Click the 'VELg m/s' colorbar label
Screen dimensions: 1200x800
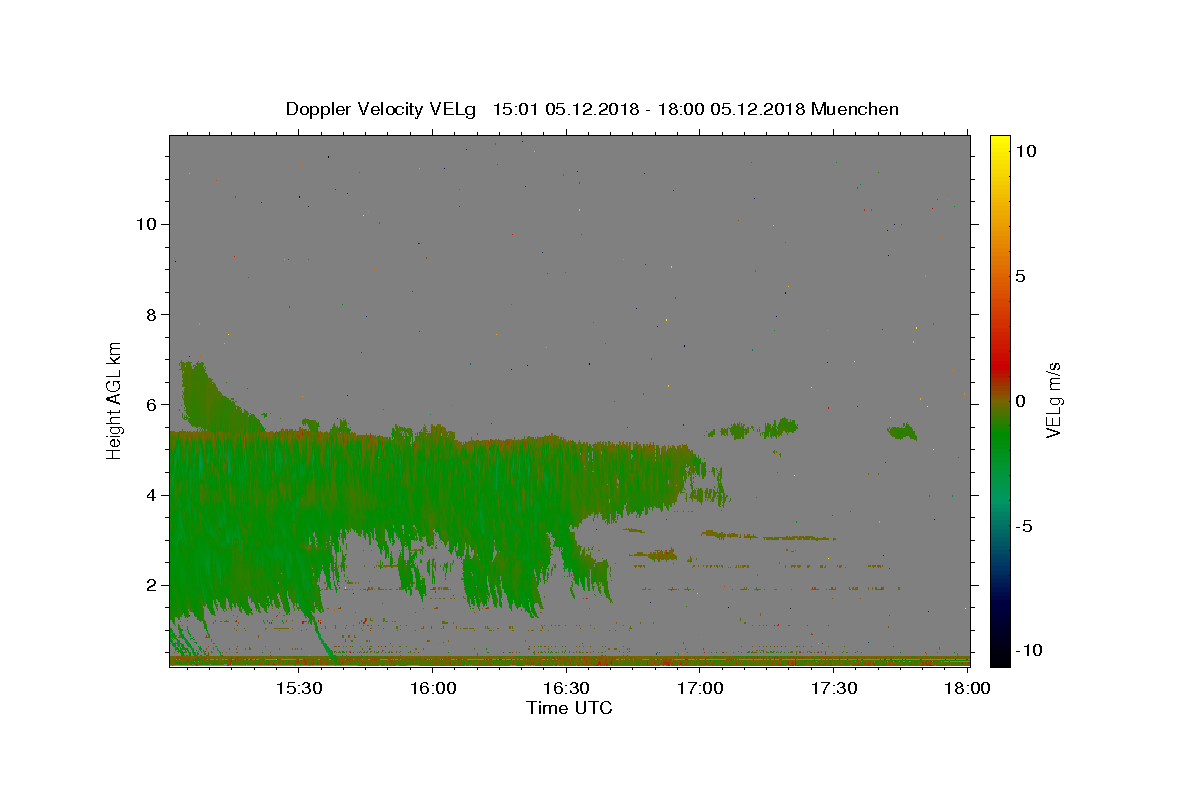pyautogui.click(x=1053, y=400)
